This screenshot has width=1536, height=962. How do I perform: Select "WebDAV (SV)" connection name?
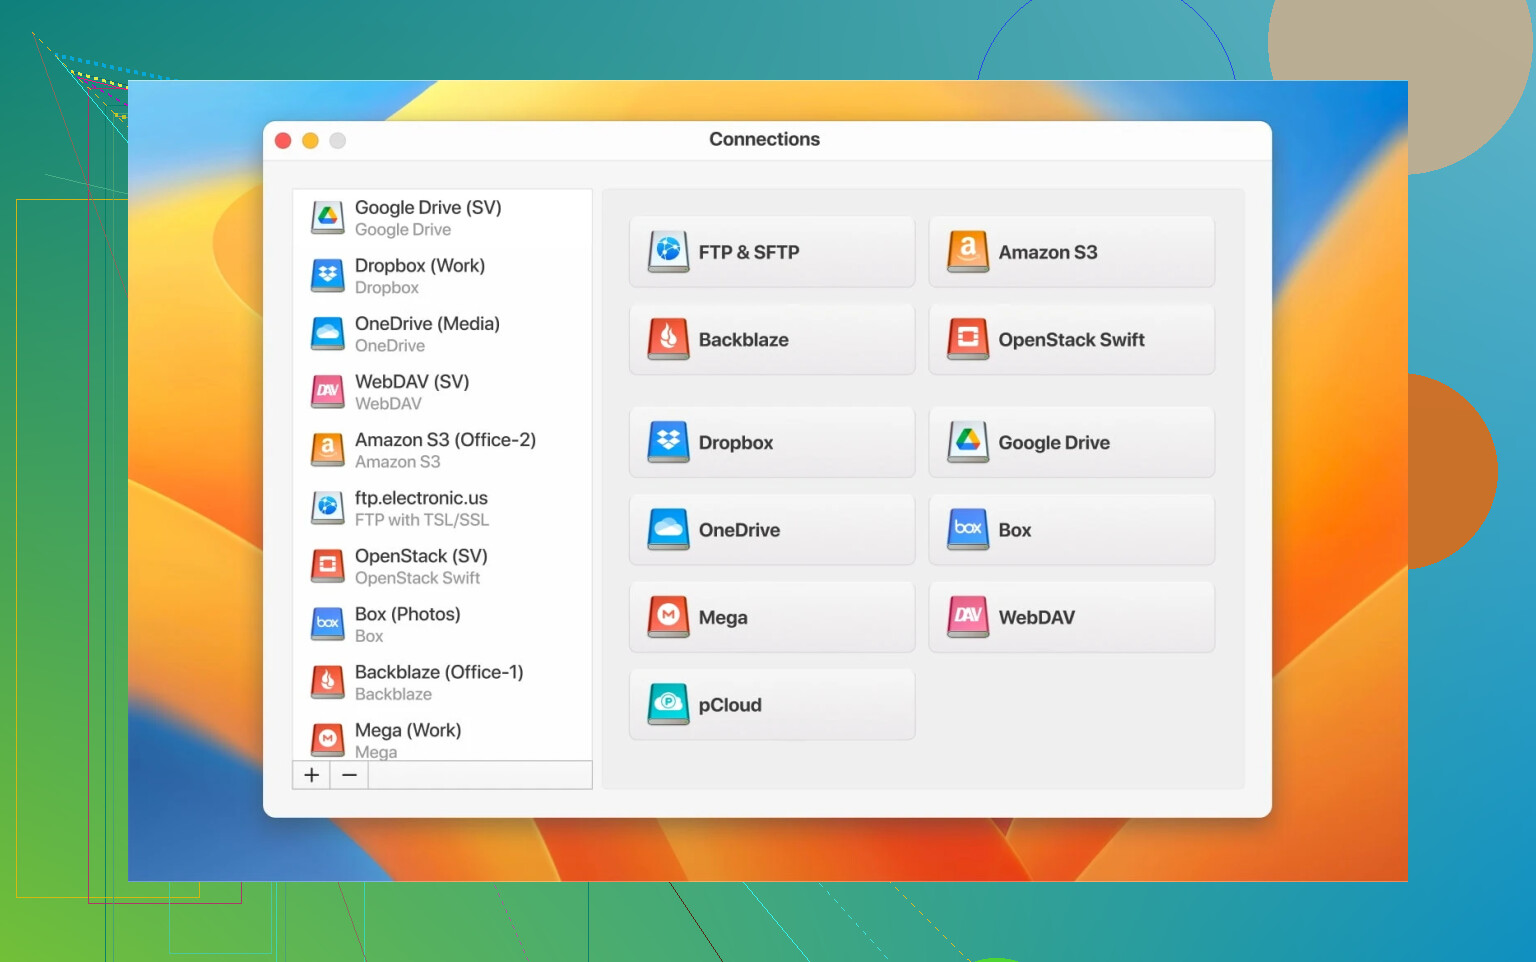[x=412, y=382]
